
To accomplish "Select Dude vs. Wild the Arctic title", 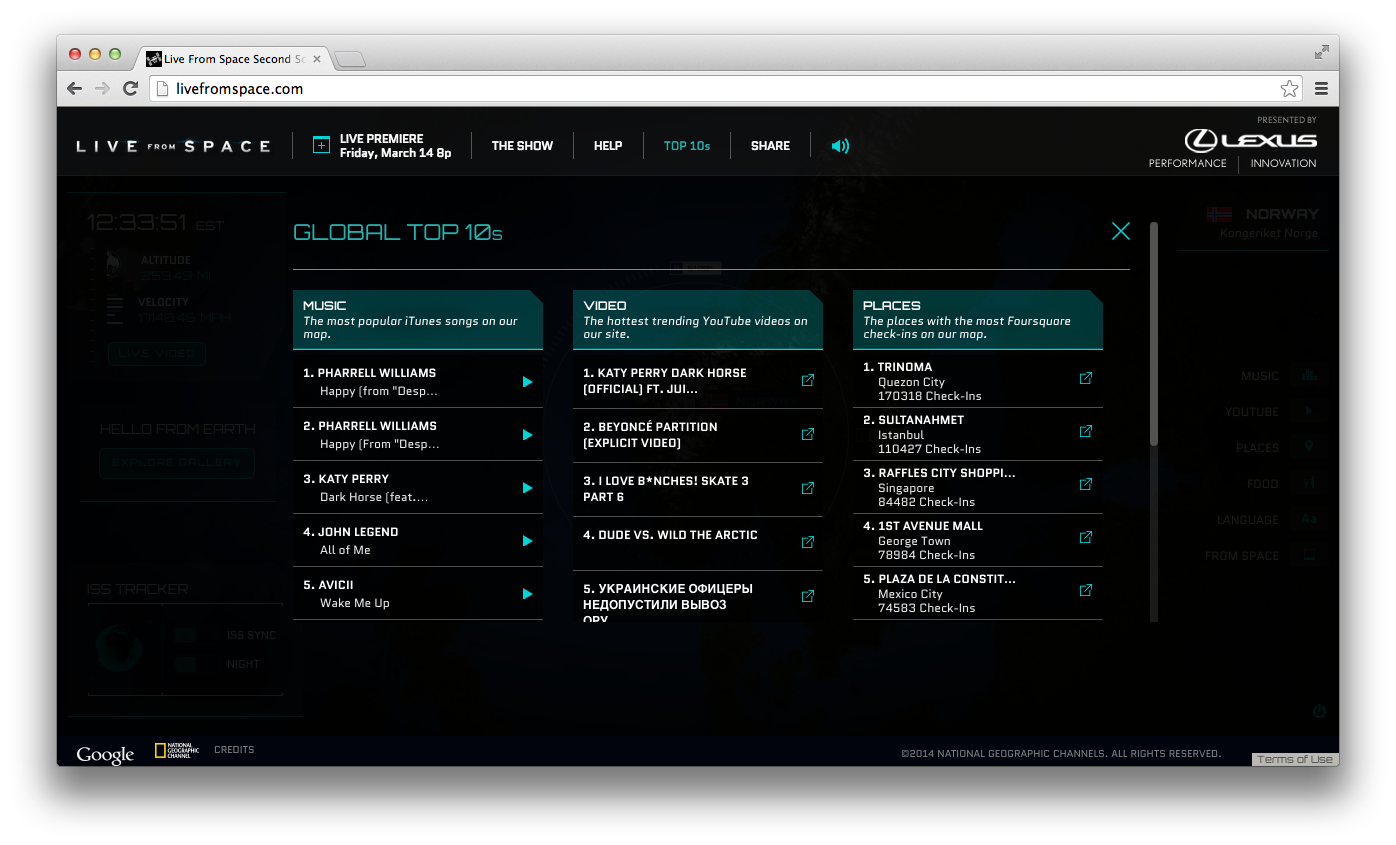I will 671,535.
